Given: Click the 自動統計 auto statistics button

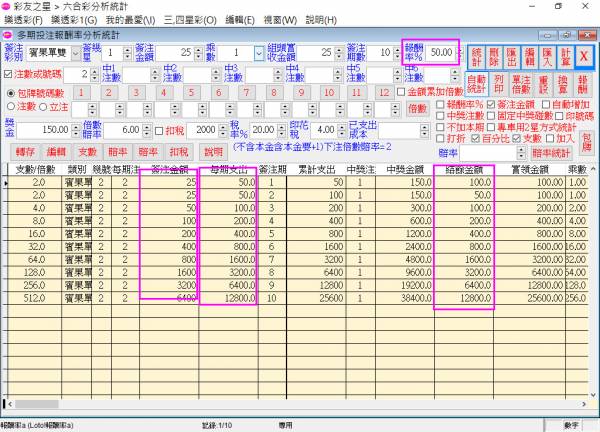Looking at the screenshot, I should pyautogui.click(x=476, y=83).
